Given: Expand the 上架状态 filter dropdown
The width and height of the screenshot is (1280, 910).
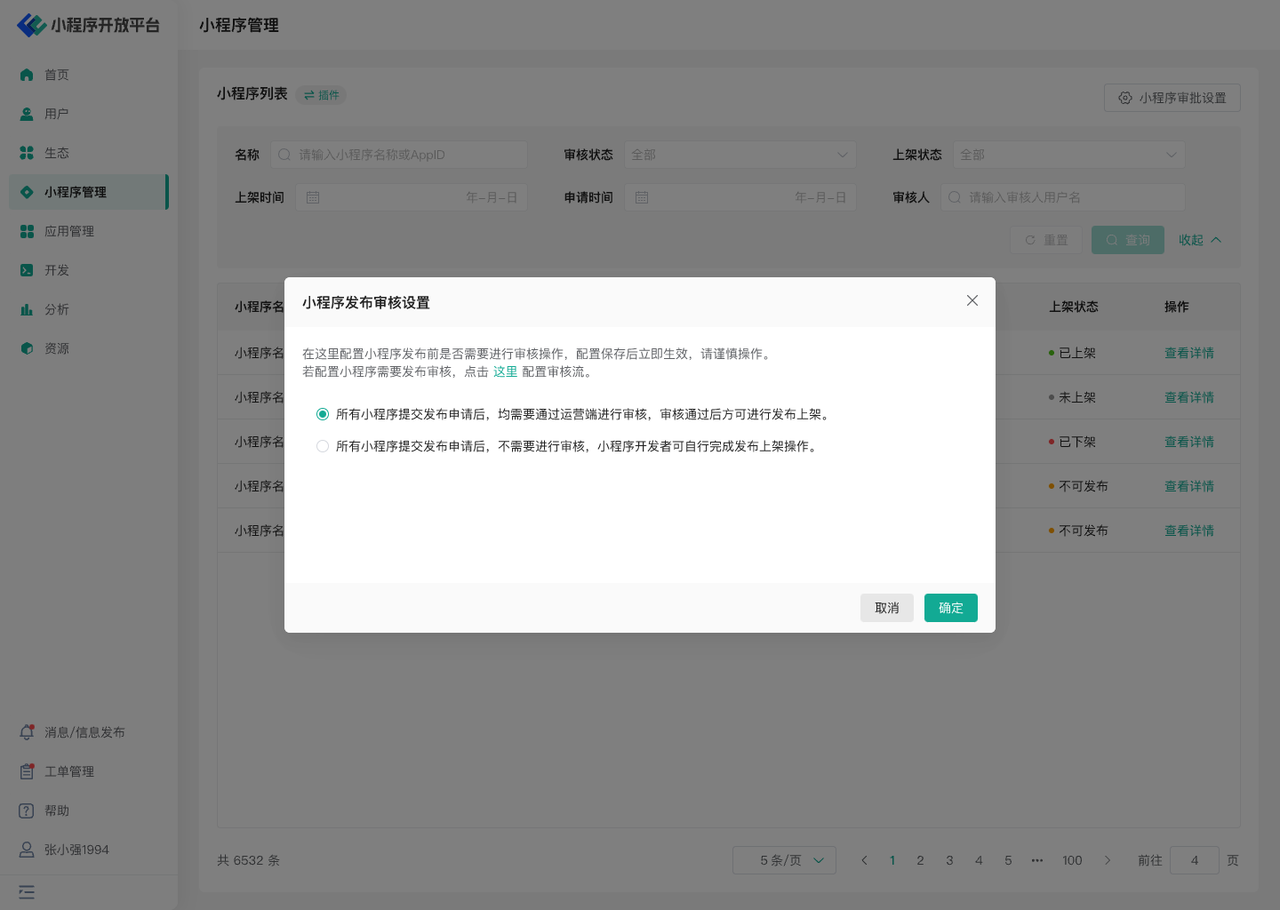Looking at the screenshot, I should [x=1068, y=155].
